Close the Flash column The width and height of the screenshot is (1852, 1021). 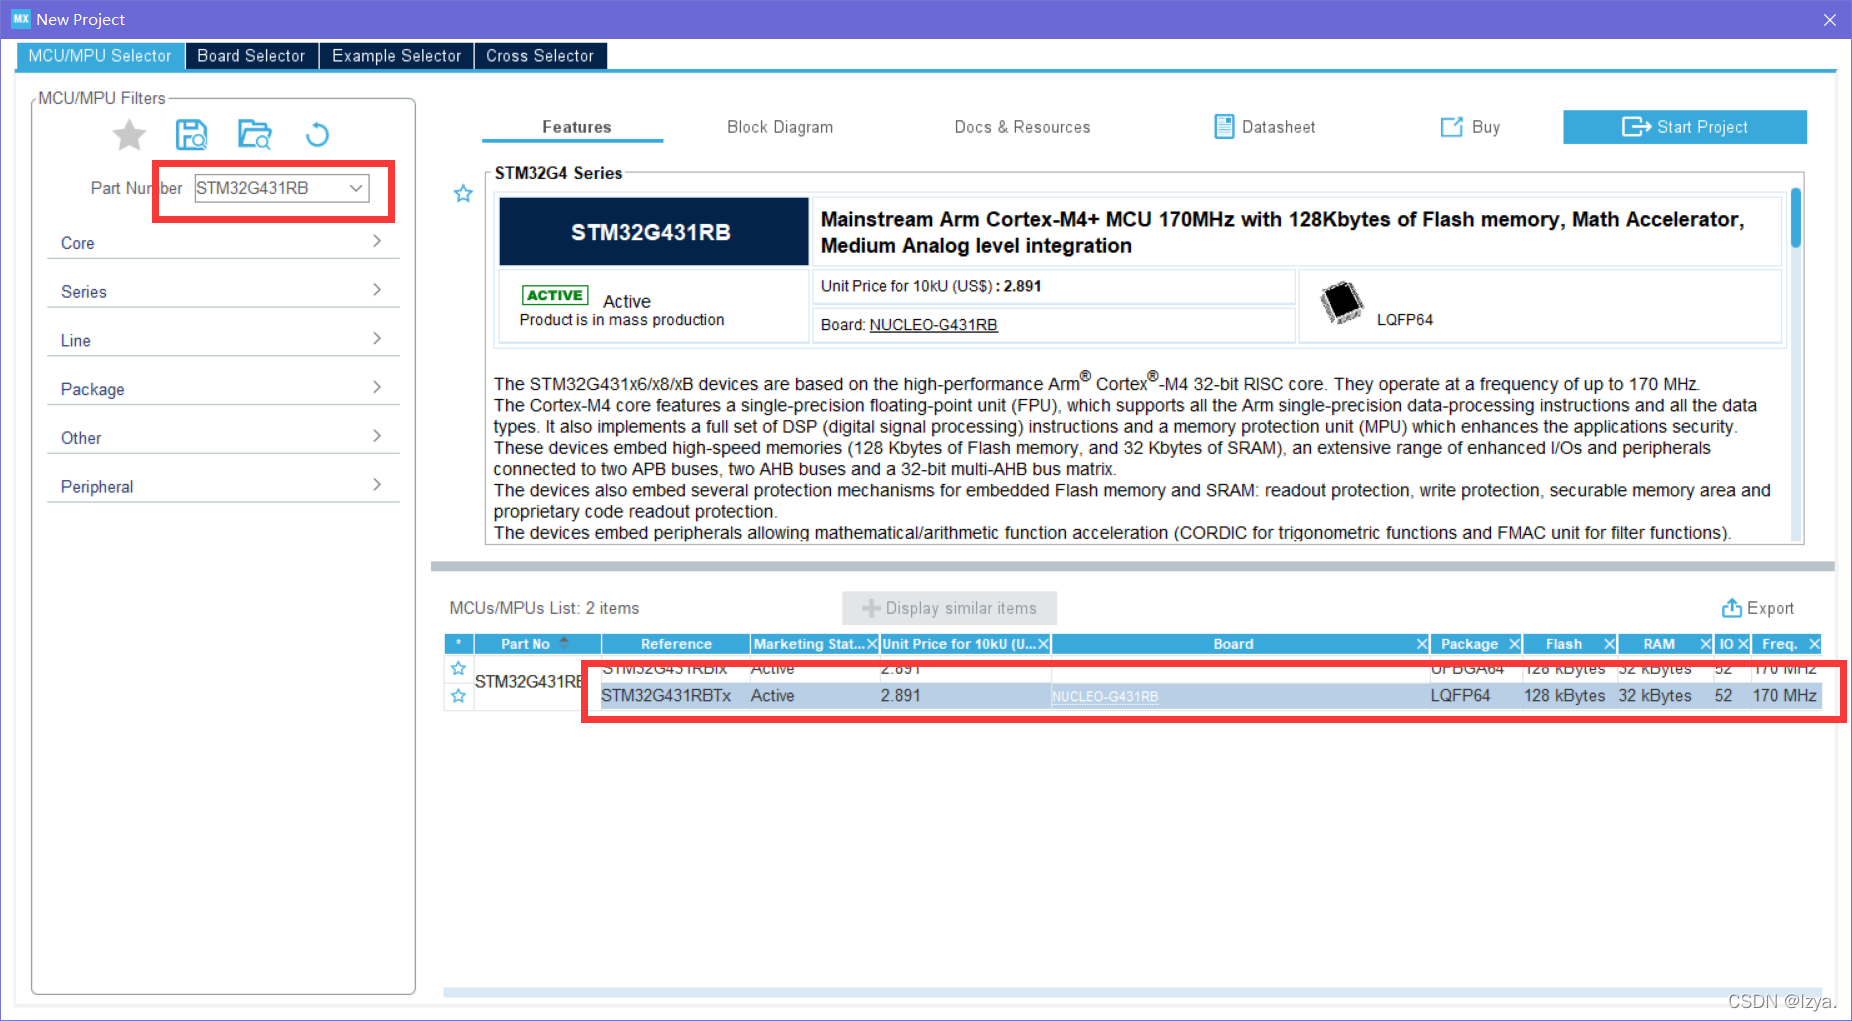pos(1609,644)
